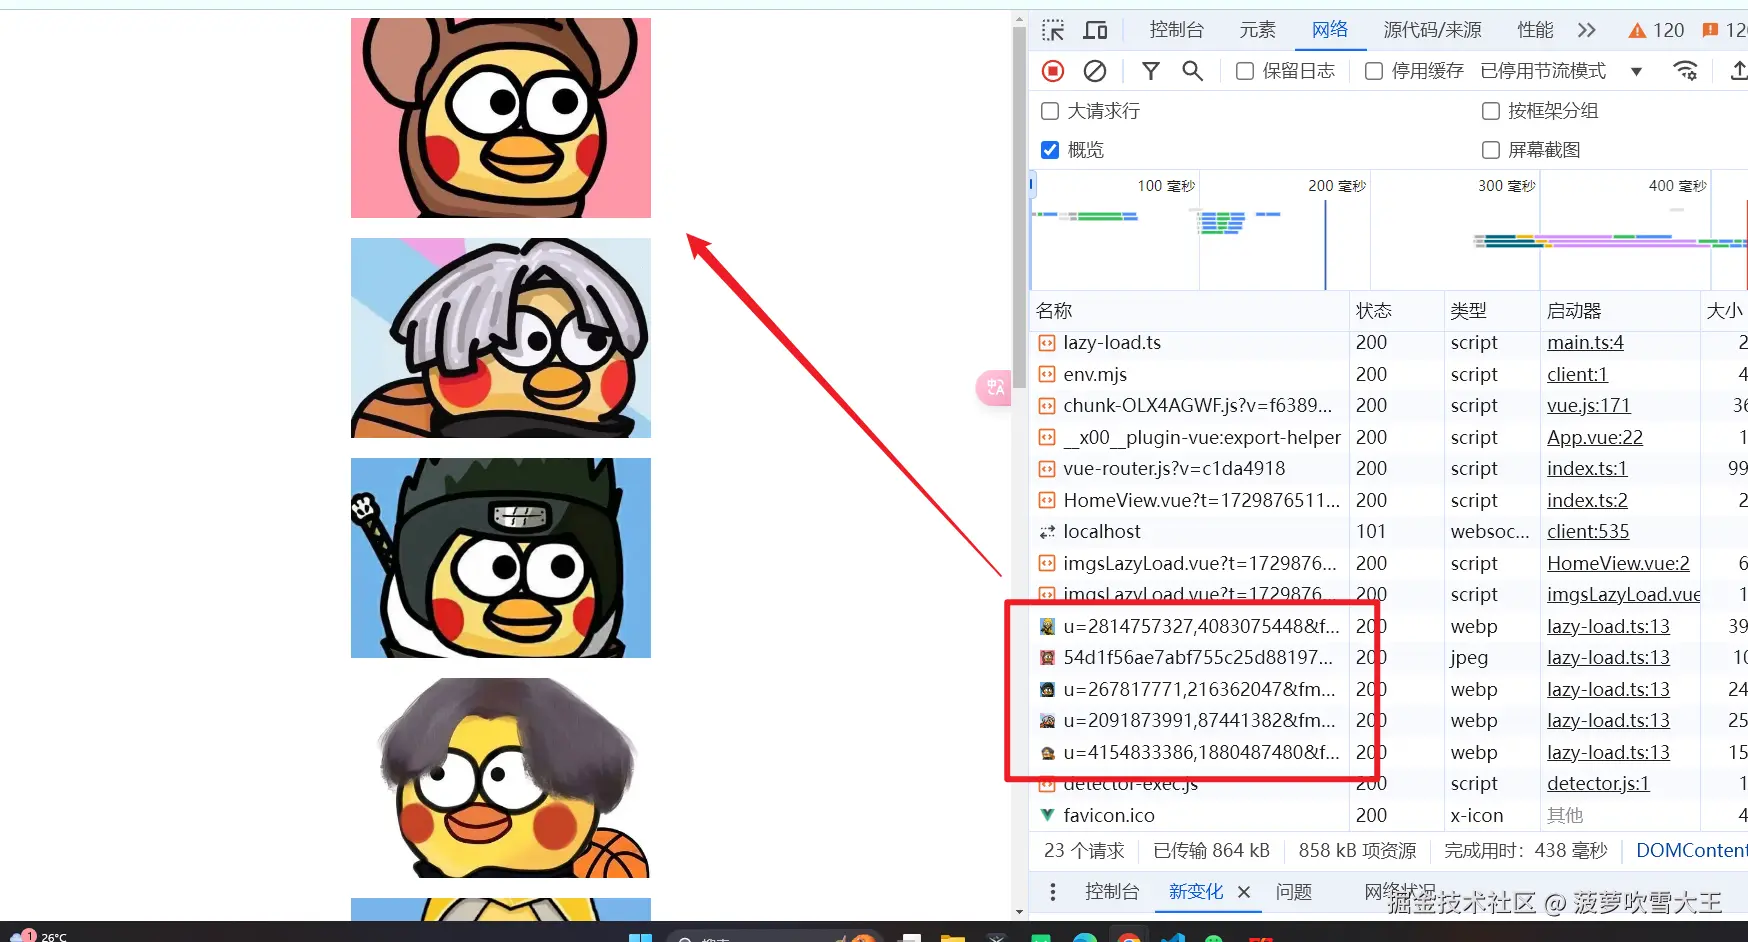Viewport: 1748px width, 942px height.
Task: Open the main.ts:4 initiator link
Action: pyautogui.click(x=1585, y=342)
